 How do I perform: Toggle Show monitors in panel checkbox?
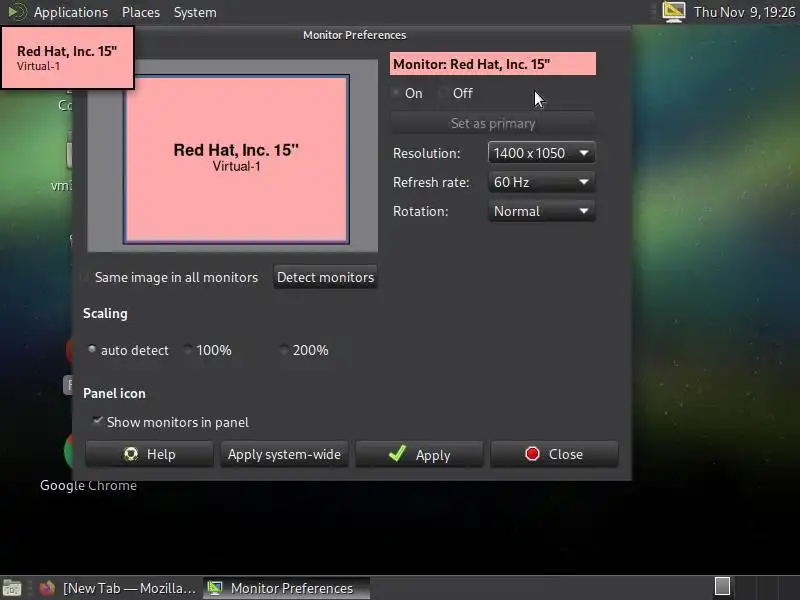pos(97,421)
